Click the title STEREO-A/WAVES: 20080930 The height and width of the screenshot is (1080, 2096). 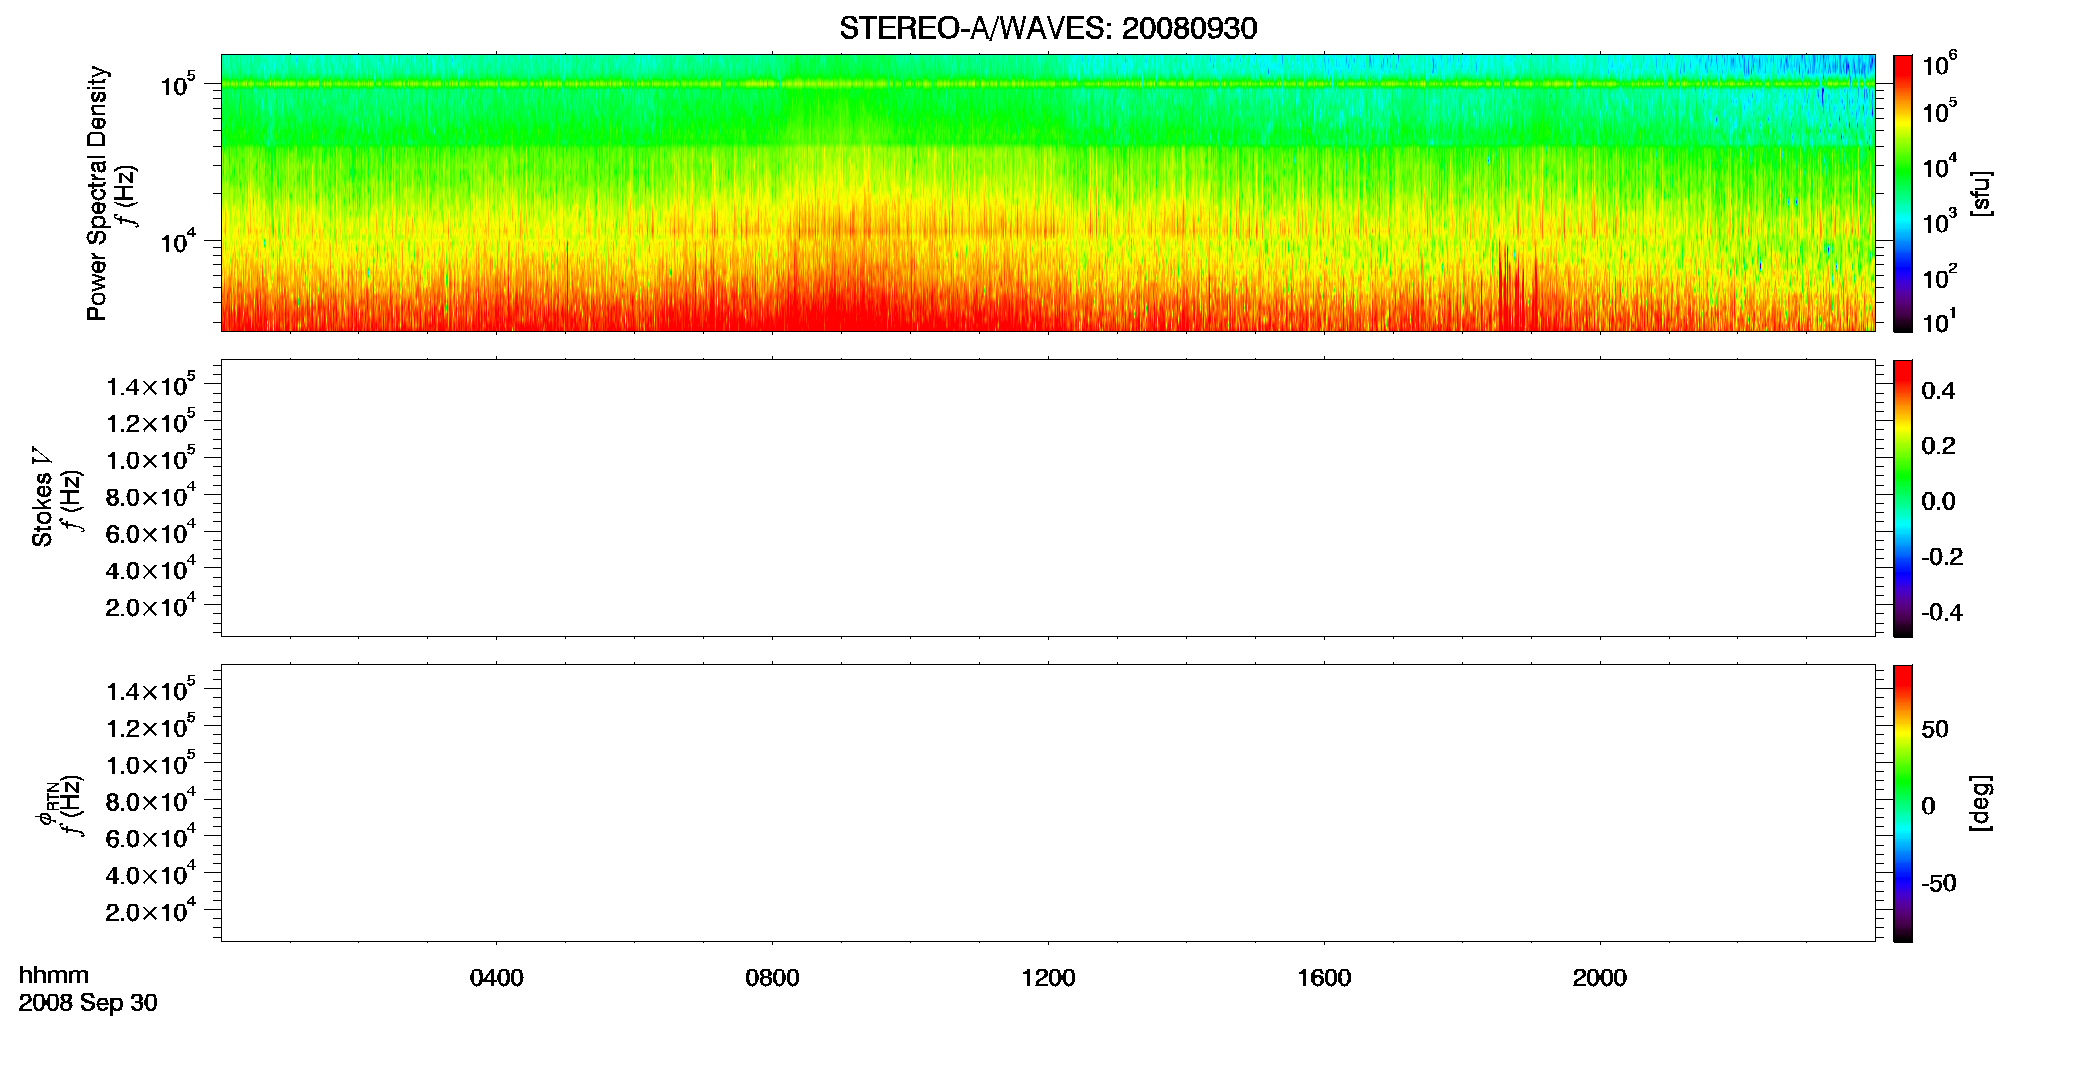pyautogui.click(x=1048, y=29)
